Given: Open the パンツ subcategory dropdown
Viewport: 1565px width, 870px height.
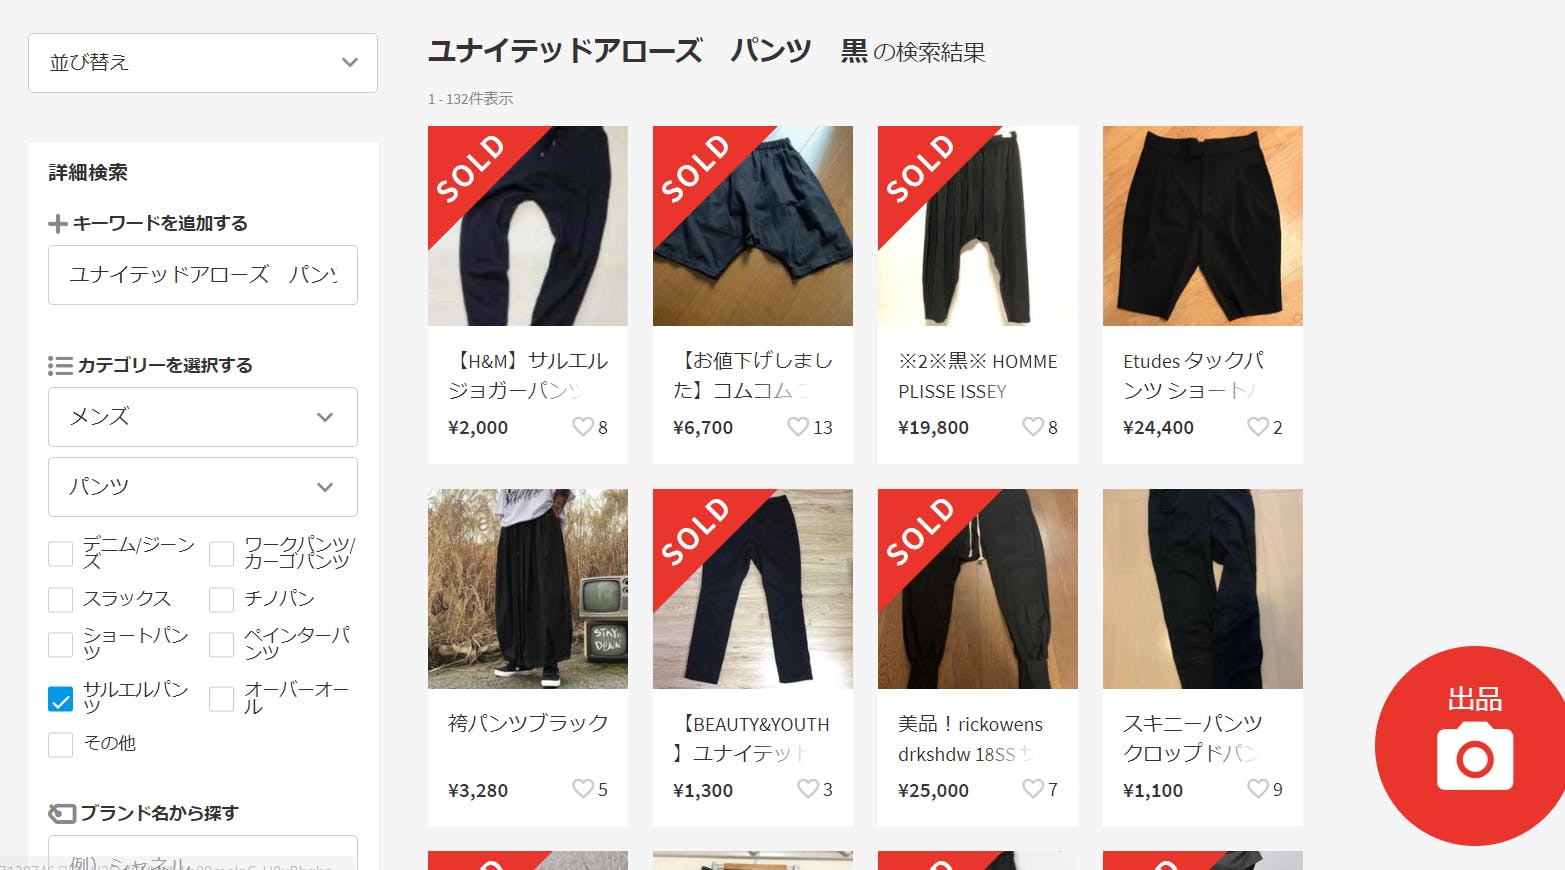Looking at the screenshot, I should coord(203,487).
